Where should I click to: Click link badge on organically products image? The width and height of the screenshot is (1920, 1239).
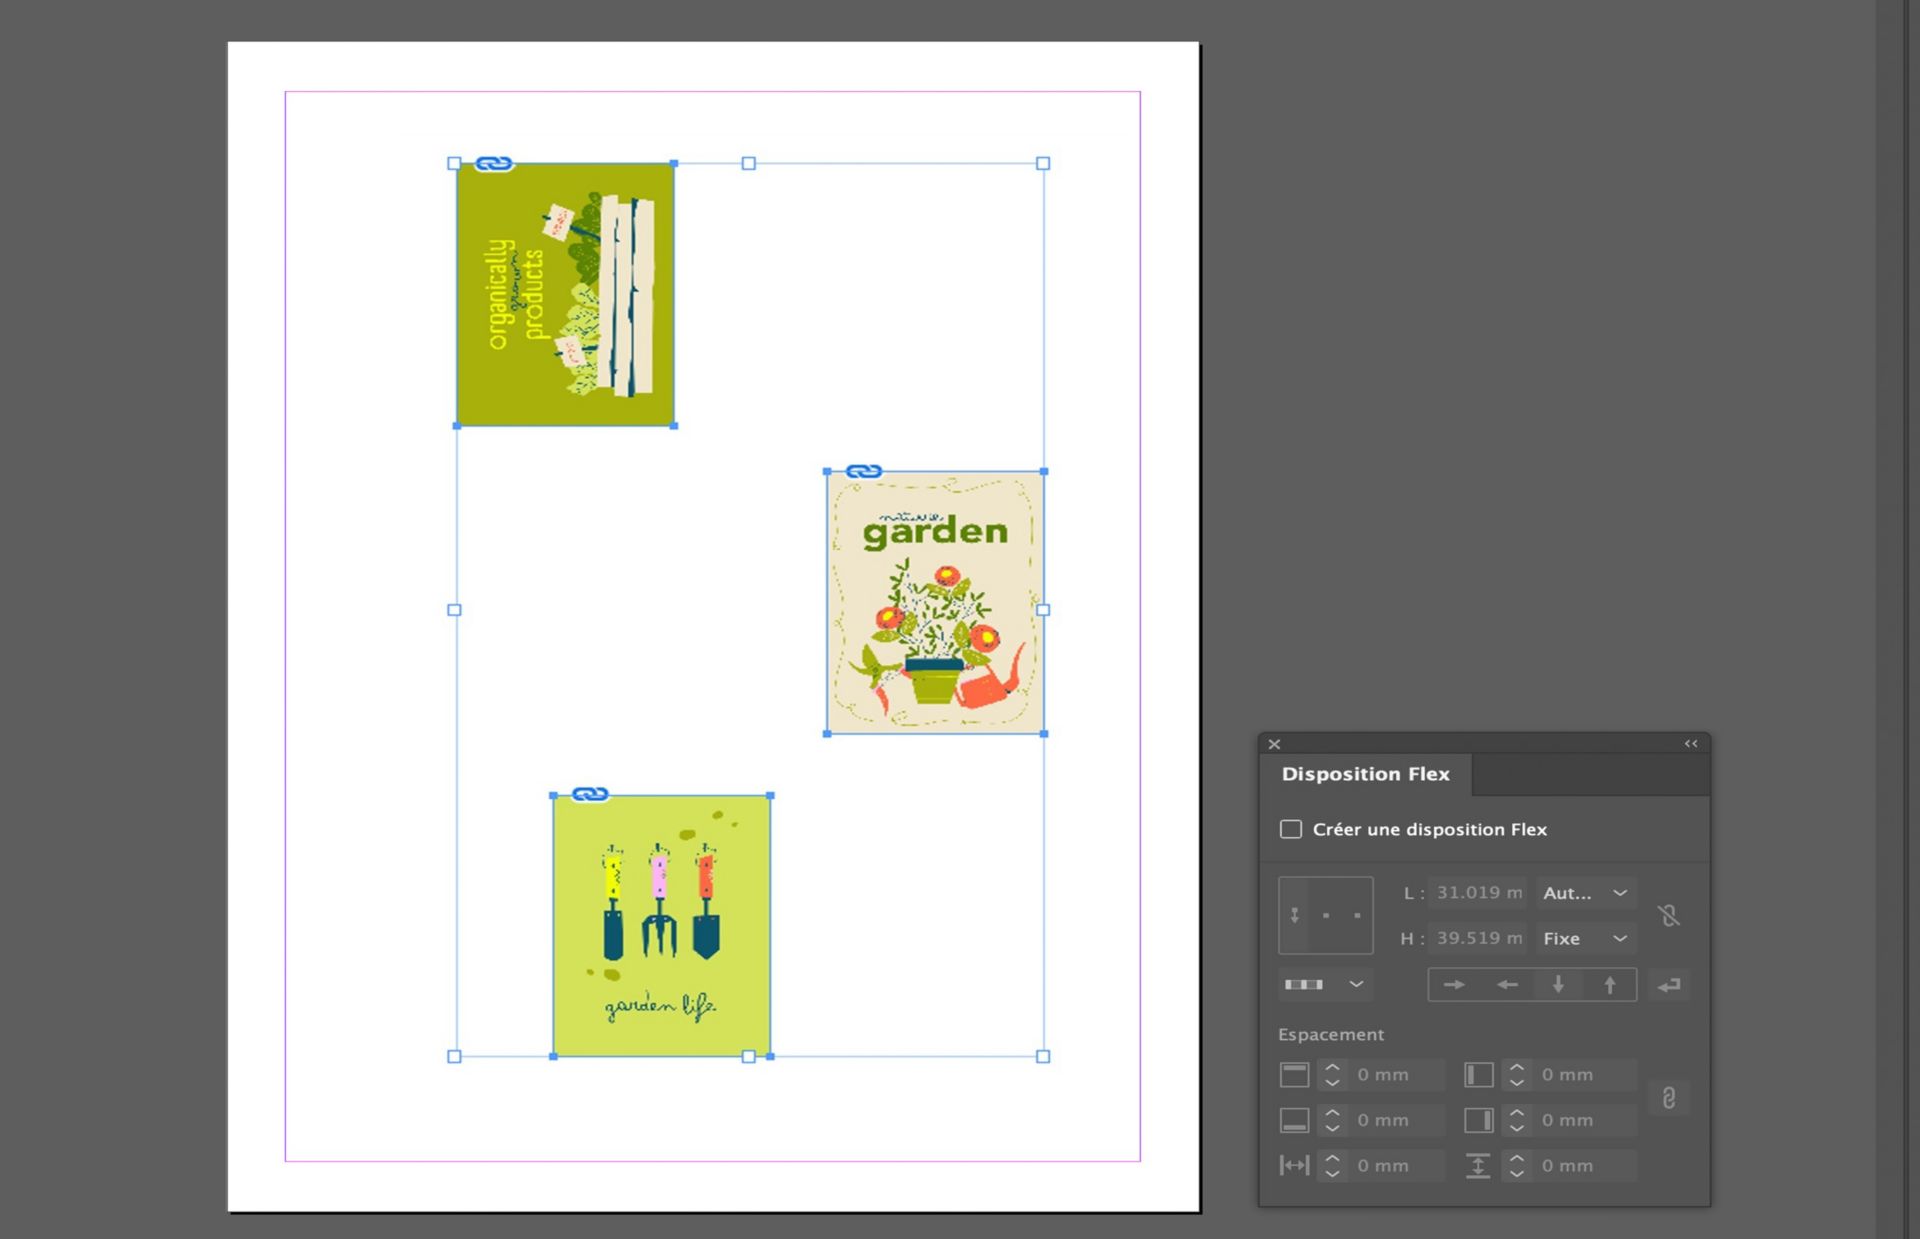tap(493, 163)
